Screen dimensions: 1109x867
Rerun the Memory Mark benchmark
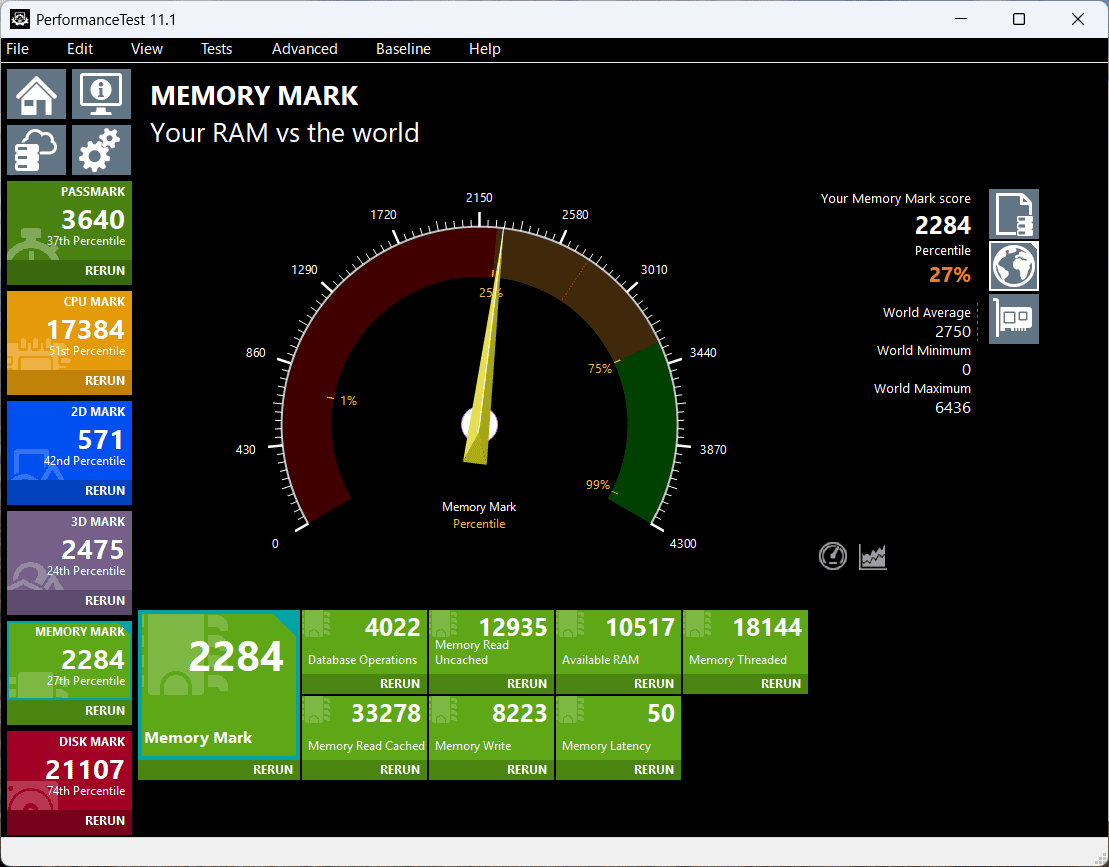pos(270,769)
